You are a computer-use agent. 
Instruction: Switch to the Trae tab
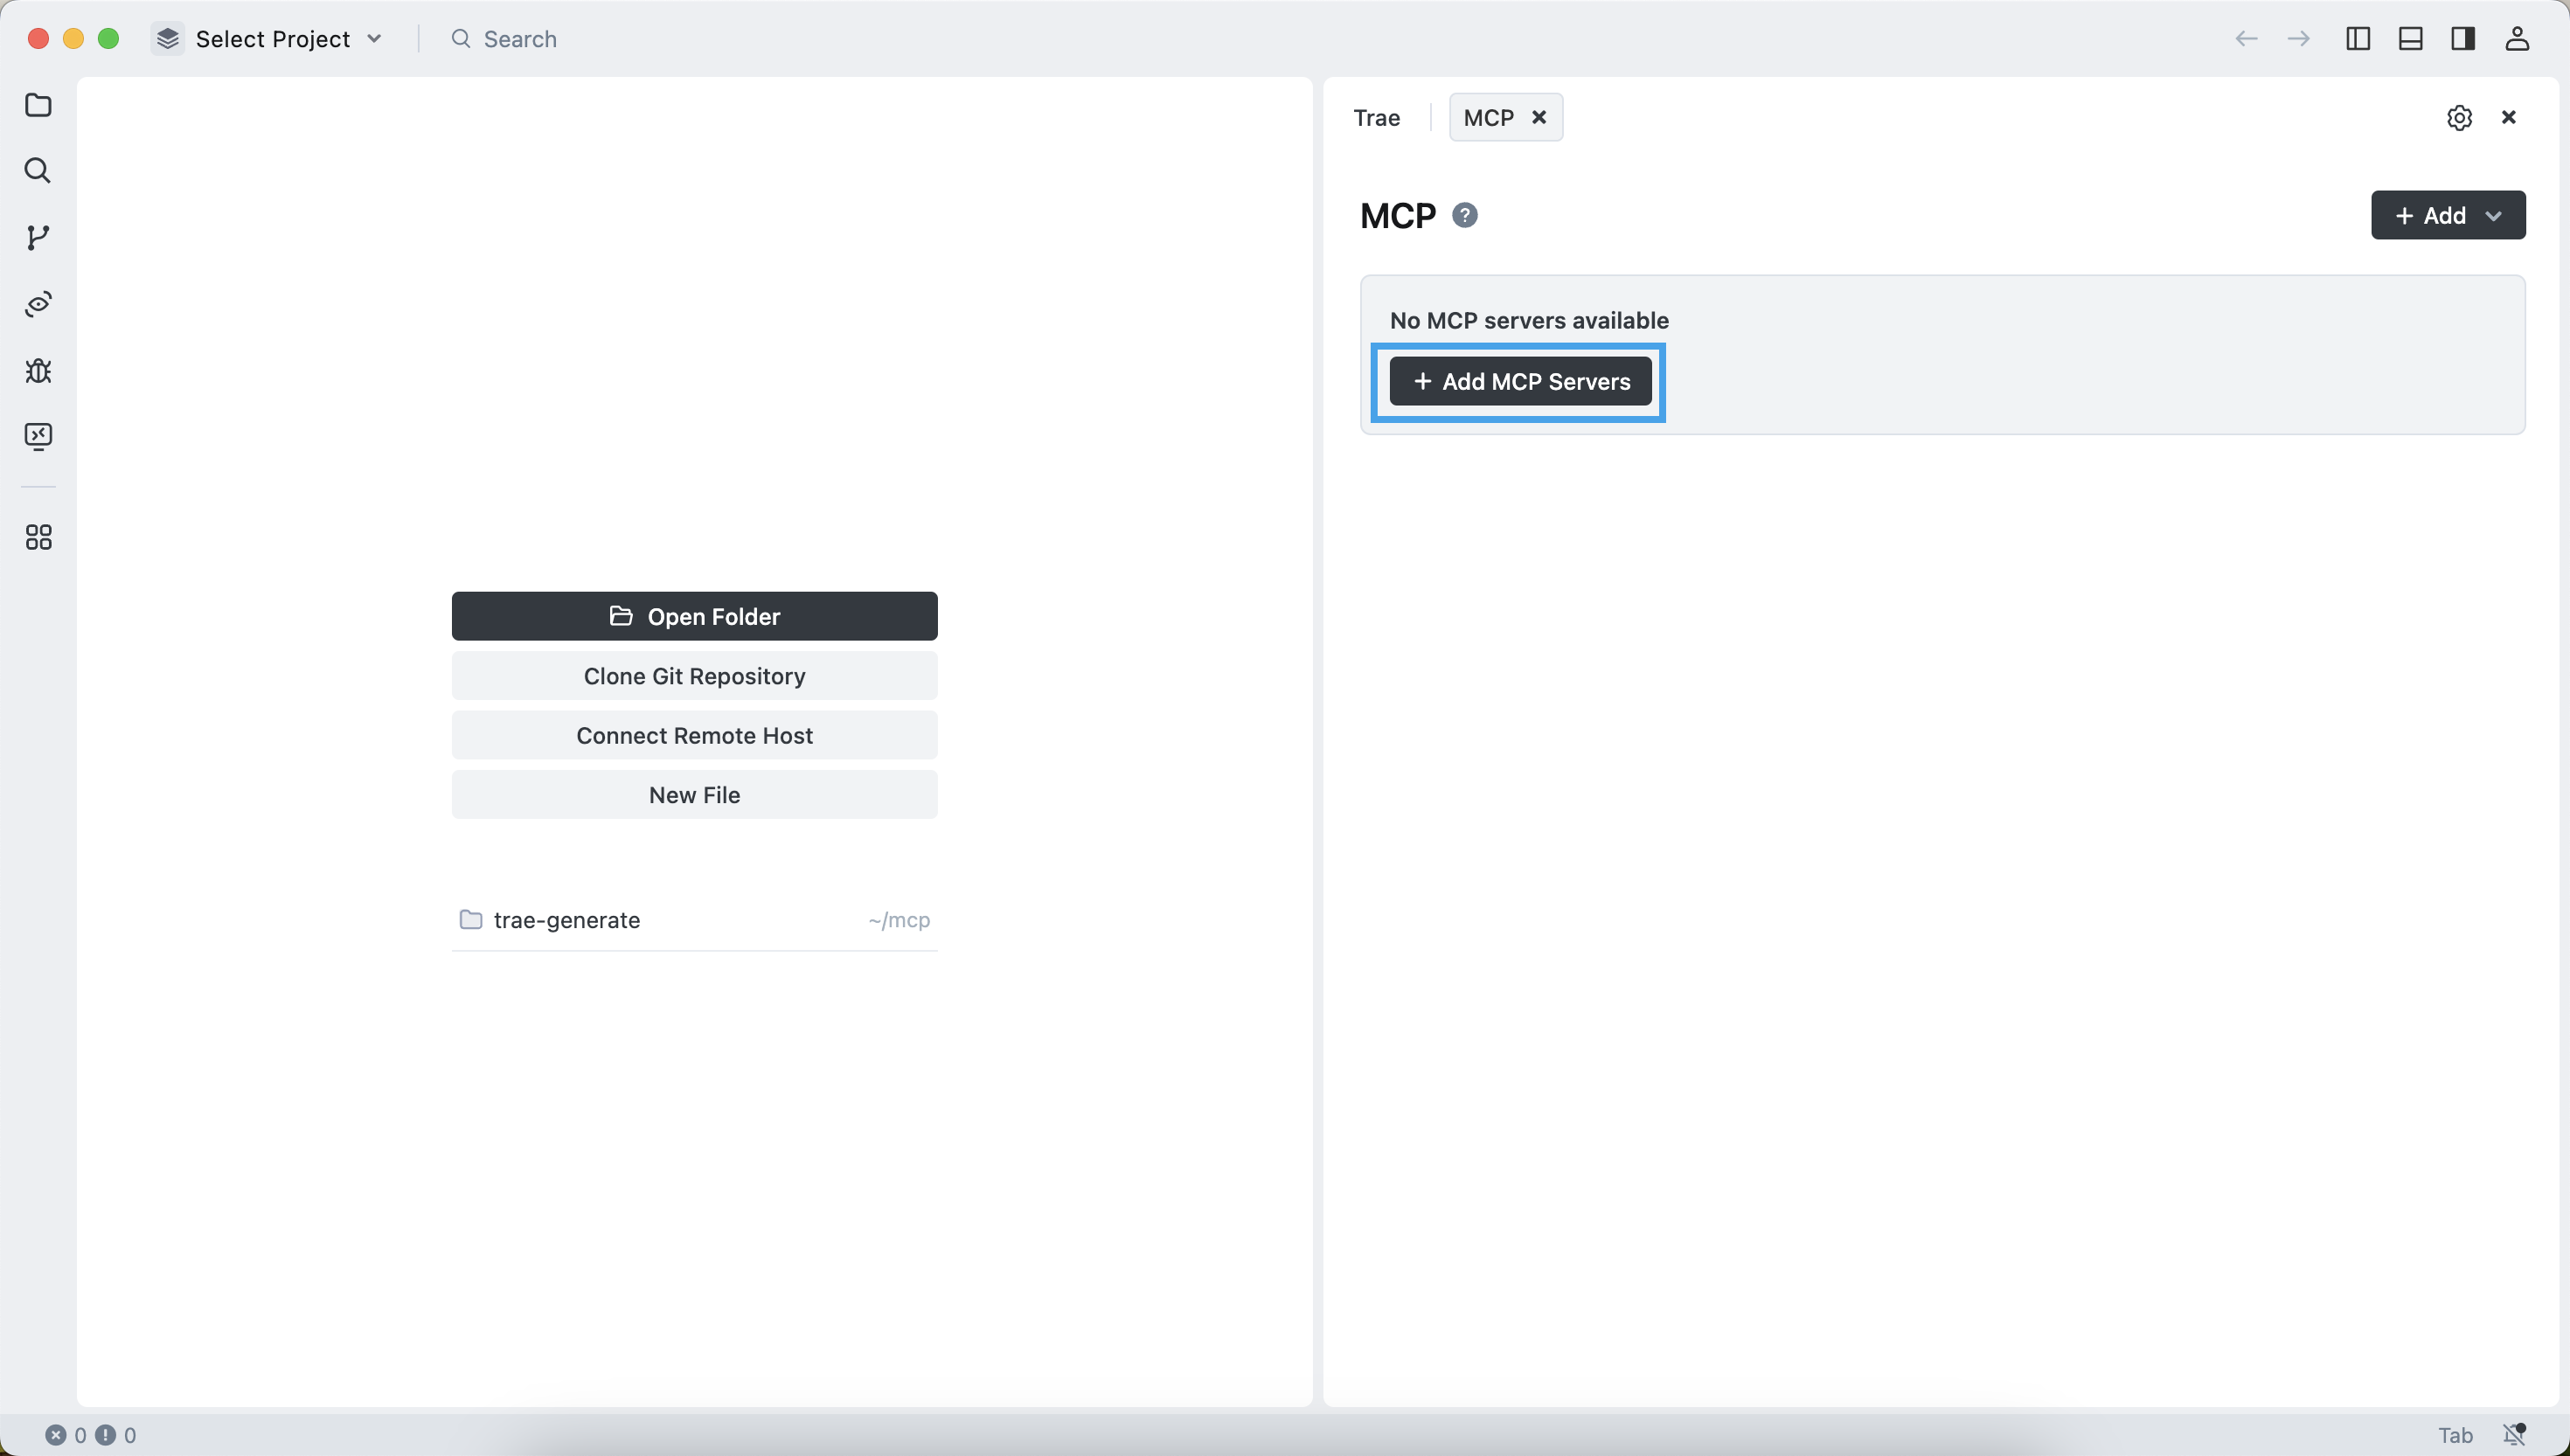tap(1376, 118)
